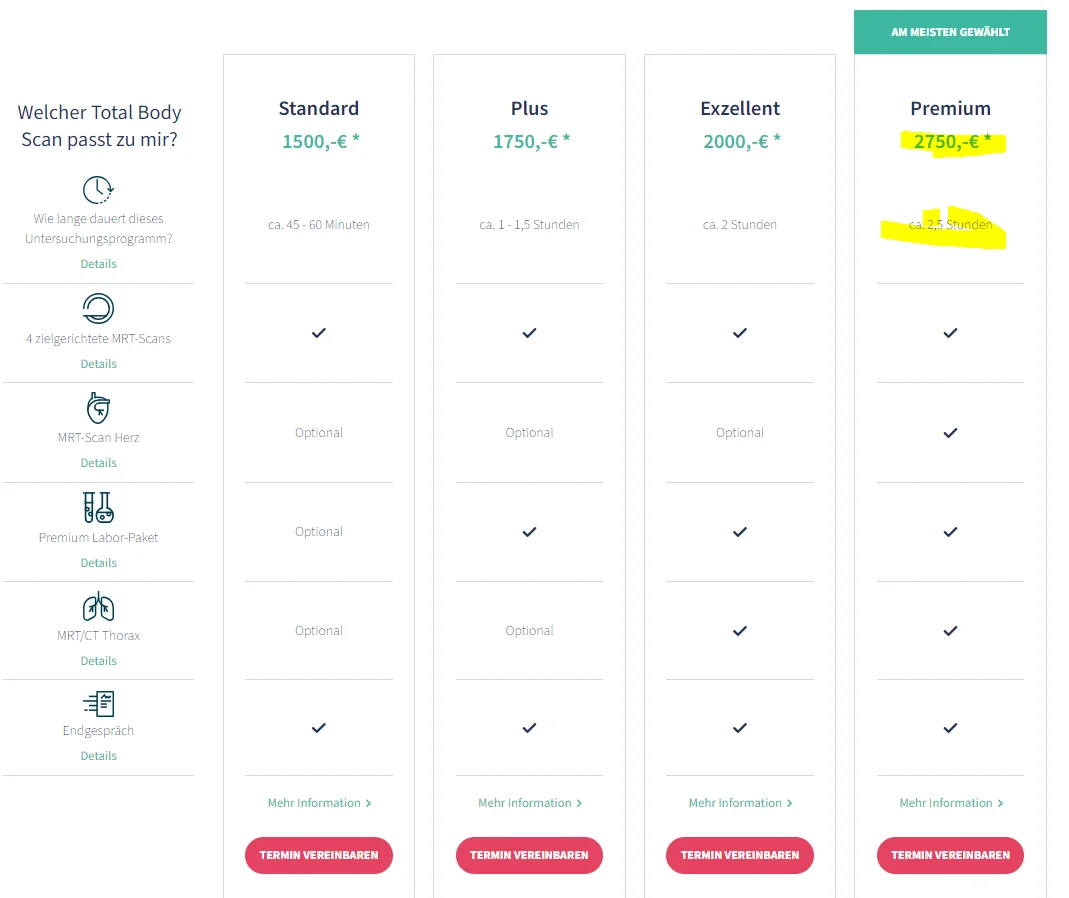This screenshot has height=898, width=1069.
Task: Click Premium checkmark for MRT-Scan Herz
Action: tap(950, 433)
